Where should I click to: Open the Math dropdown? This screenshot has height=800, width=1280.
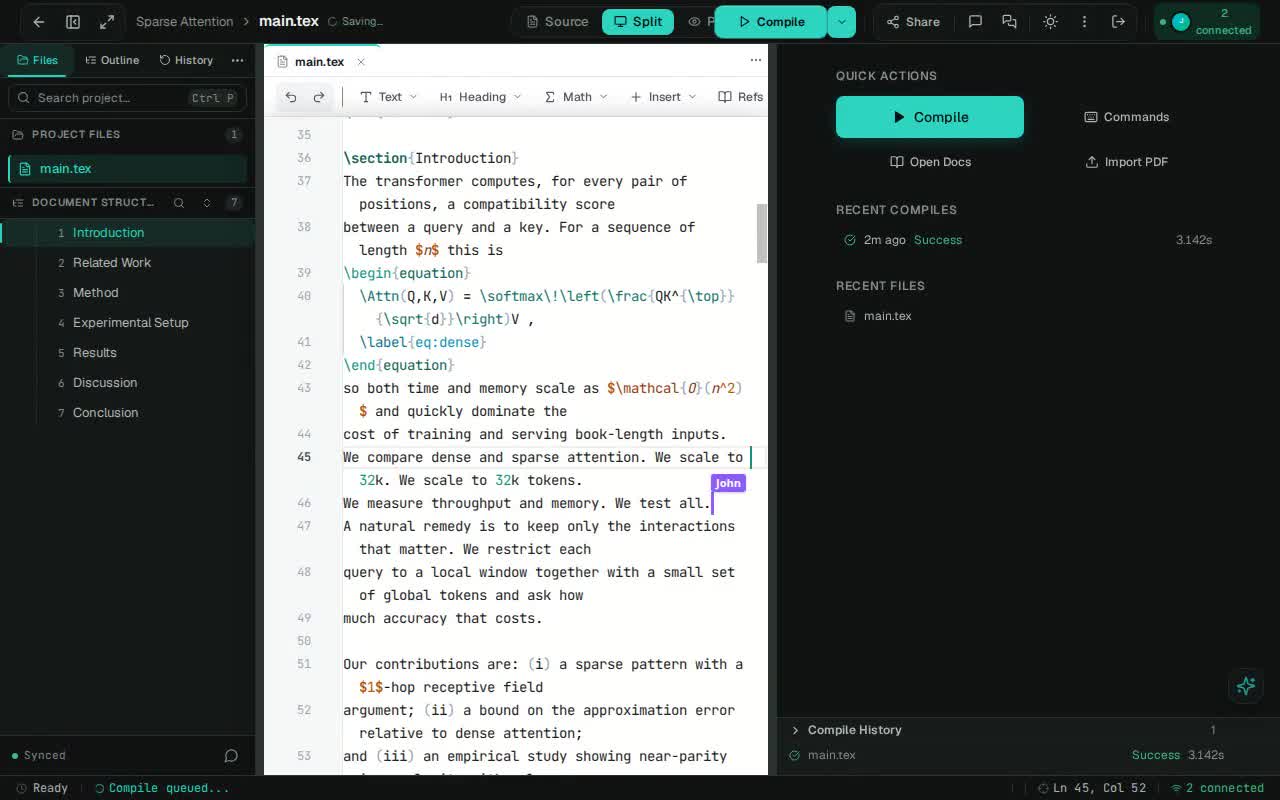pos(576,97)
